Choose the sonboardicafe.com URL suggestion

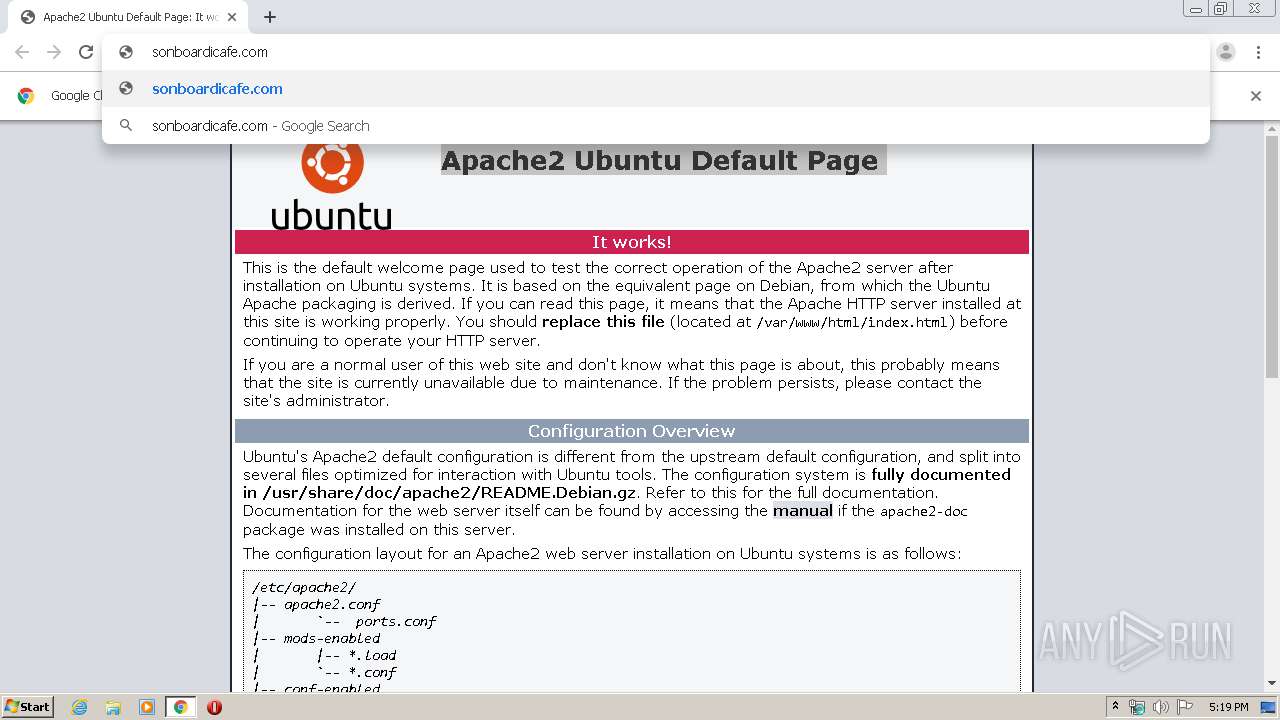656,89
